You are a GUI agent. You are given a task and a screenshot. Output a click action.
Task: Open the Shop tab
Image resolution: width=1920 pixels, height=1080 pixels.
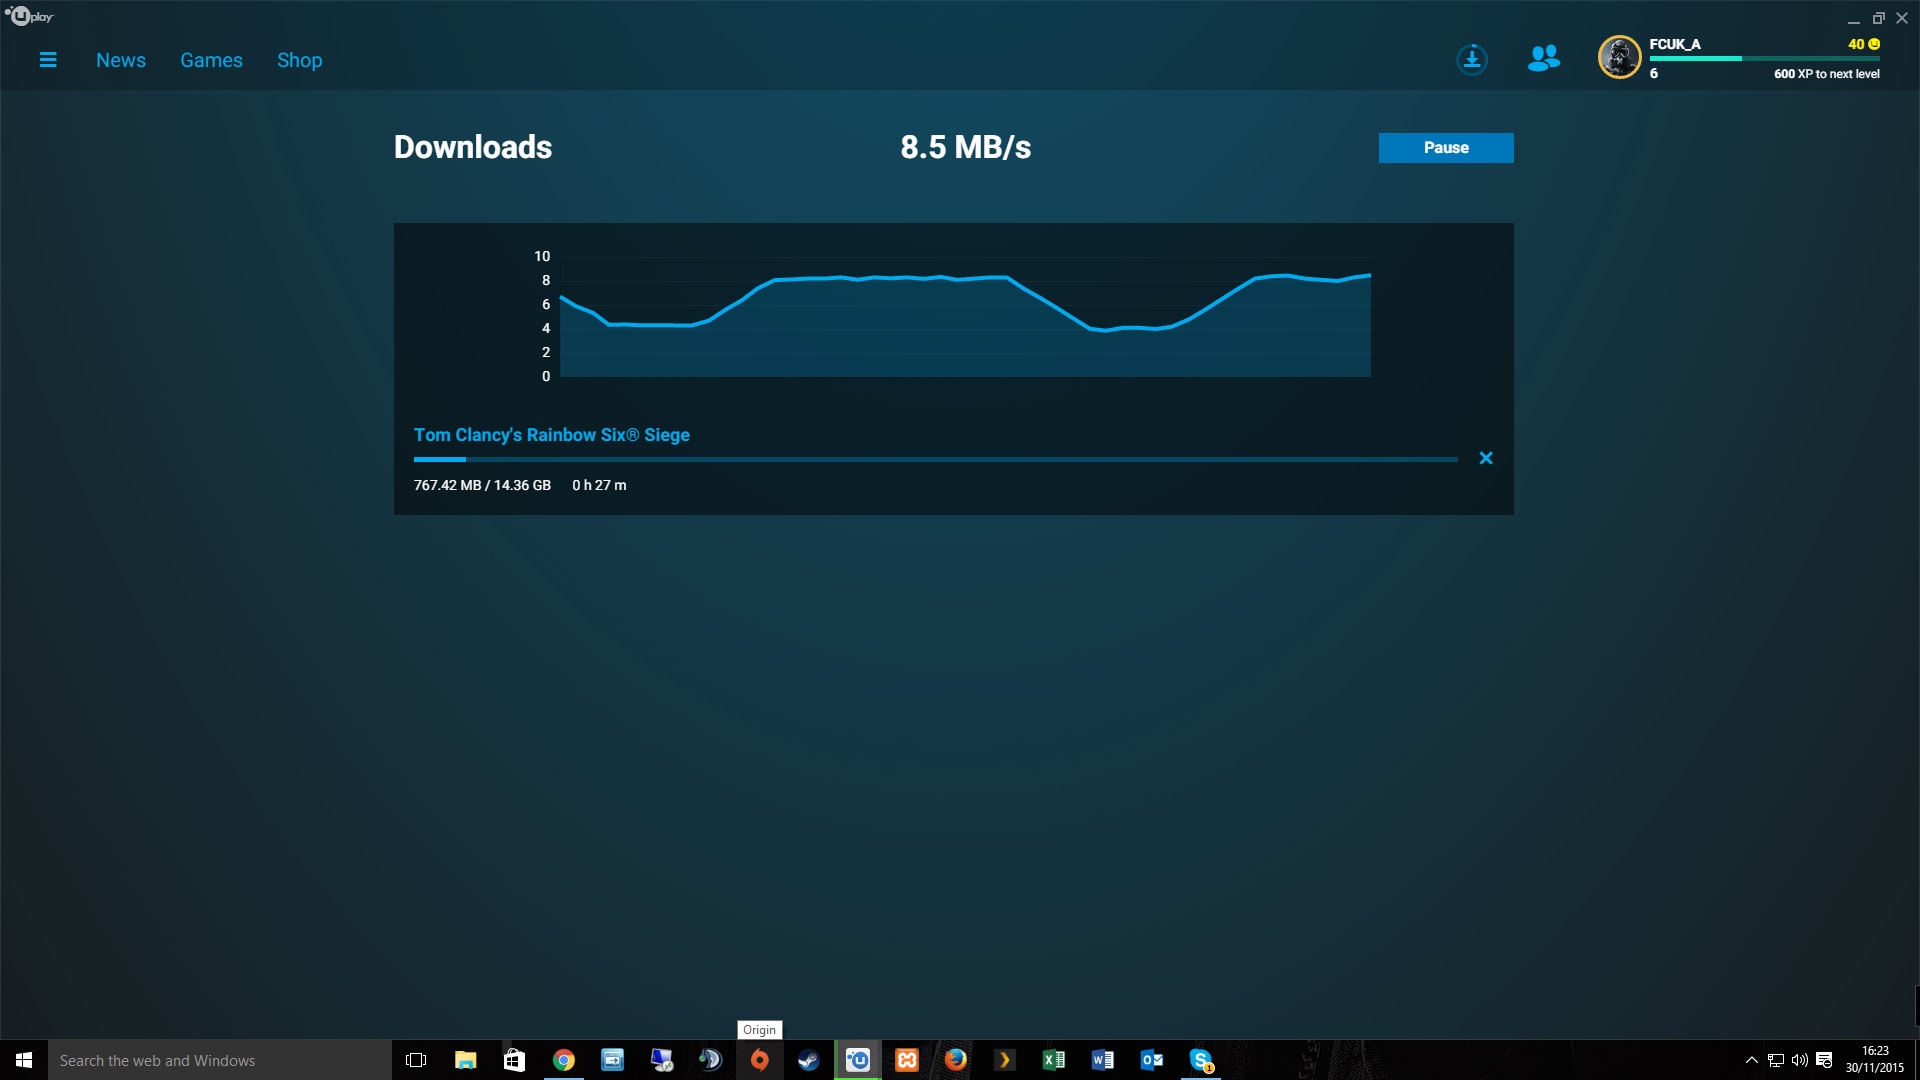pyautogui.click(x=299, y=60)
